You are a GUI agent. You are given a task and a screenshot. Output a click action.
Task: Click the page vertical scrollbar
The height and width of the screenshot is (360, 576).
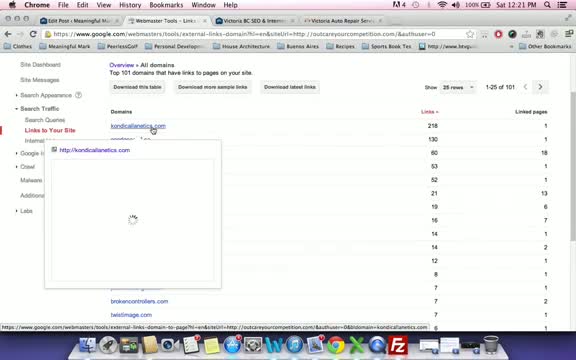coord(573,165)
